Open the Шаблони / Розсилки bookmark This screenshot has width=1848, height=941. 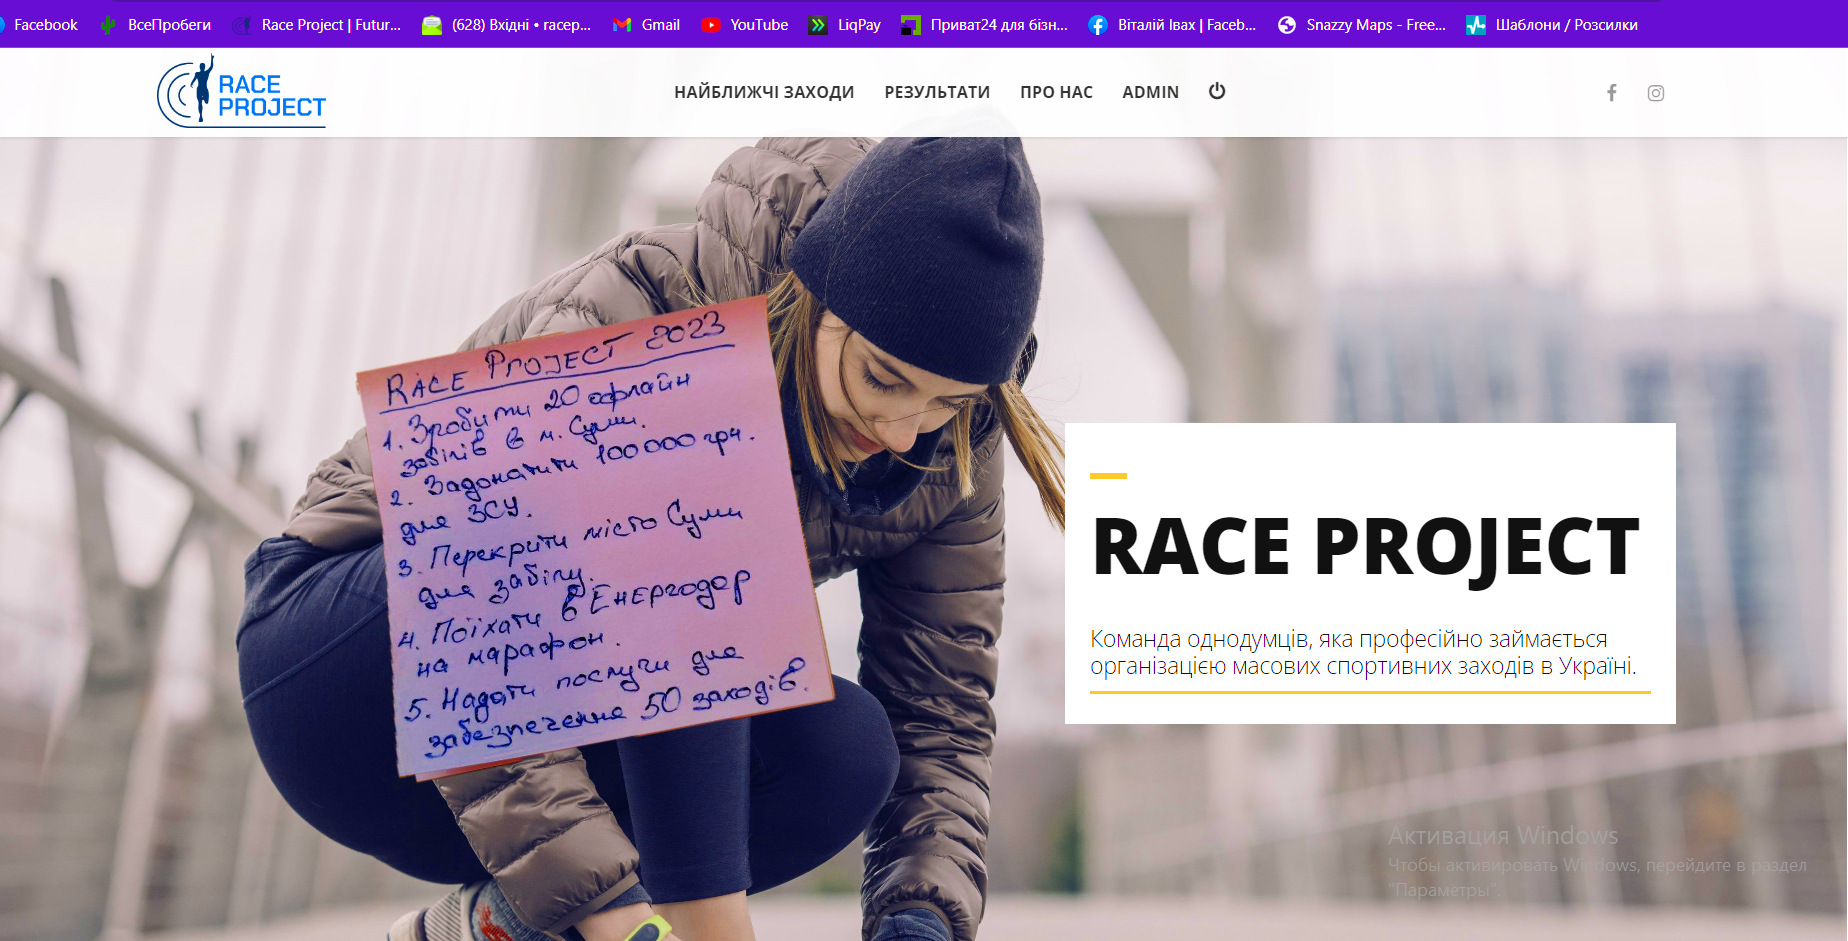[1552, 25]
